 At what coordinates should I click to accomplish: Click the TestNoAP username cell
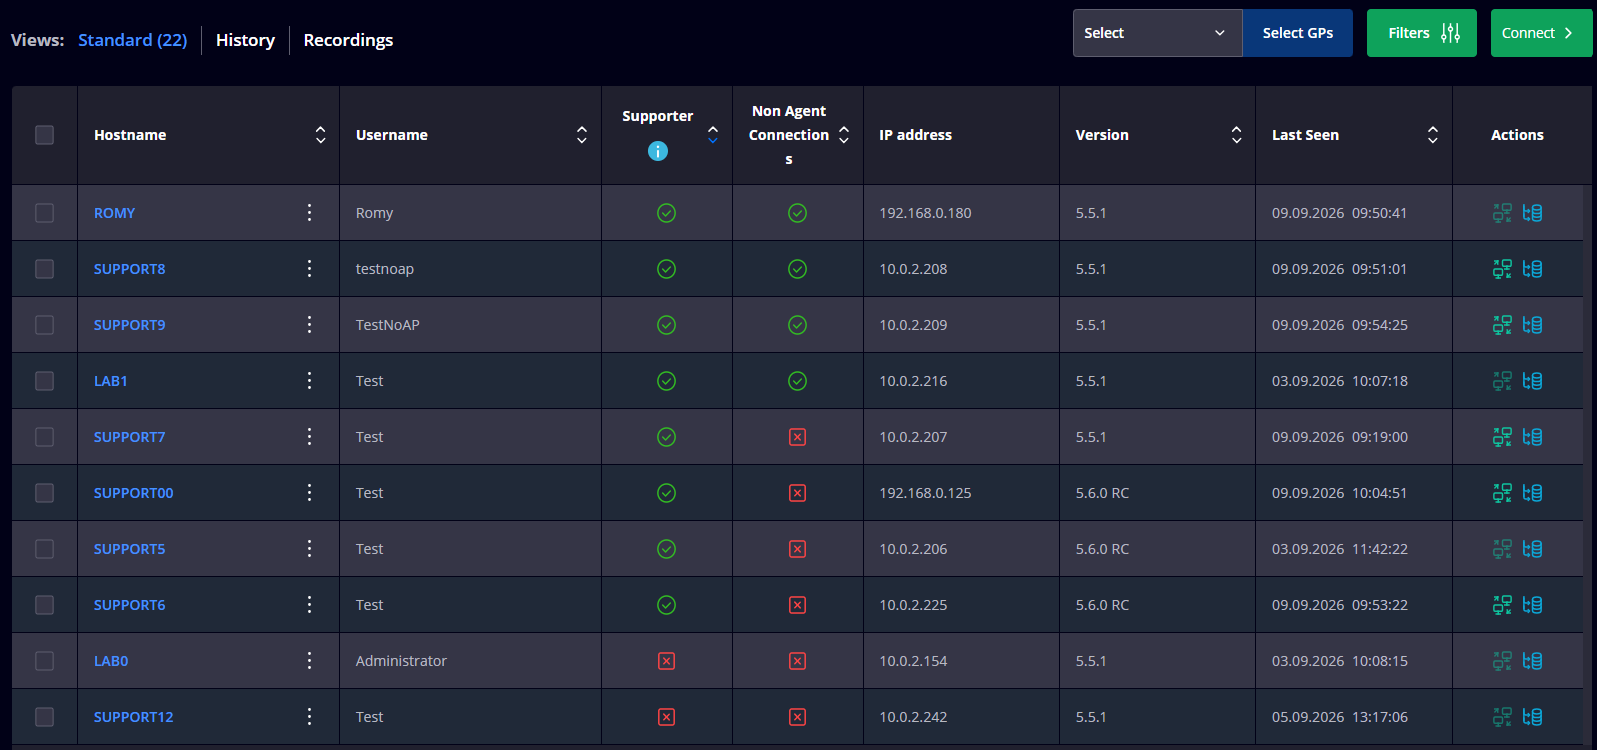coord(388,325)
